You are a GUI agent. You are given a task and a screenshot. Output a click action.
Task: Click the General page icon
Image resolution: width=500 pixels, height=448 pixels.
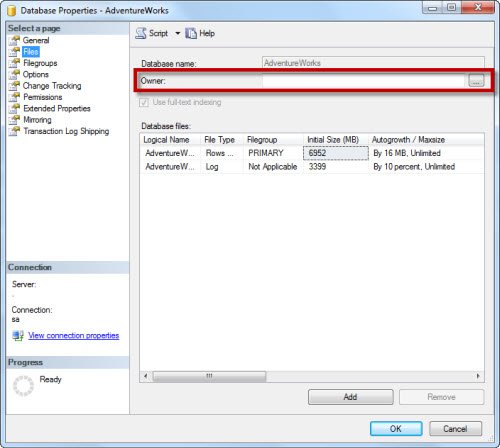coord(14,40)
